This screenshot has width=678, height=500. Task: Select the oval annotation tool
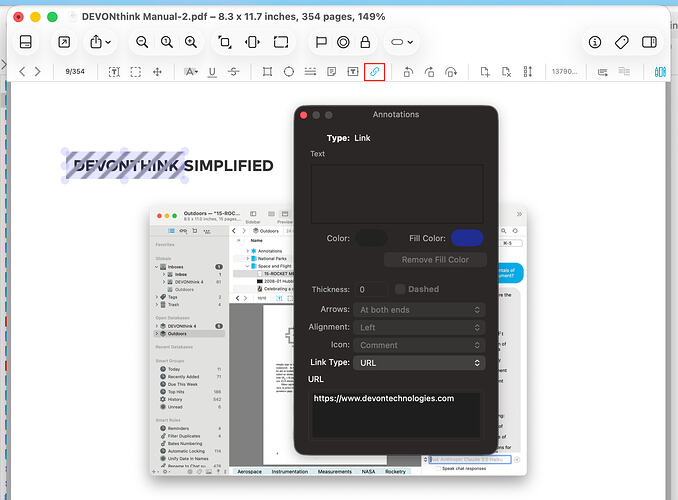coord(289,72)
